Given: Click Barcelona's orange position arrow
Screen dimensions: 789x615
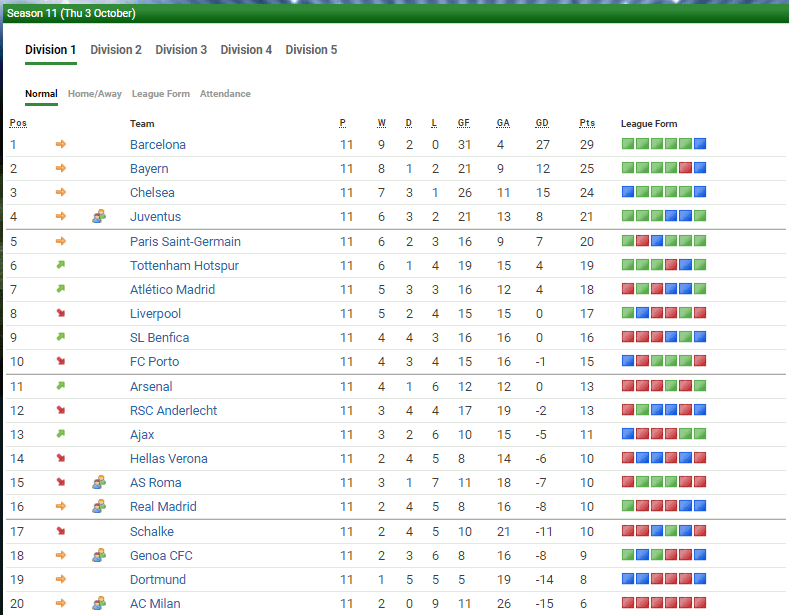Looking at the screenshot, I should (61, 144).
